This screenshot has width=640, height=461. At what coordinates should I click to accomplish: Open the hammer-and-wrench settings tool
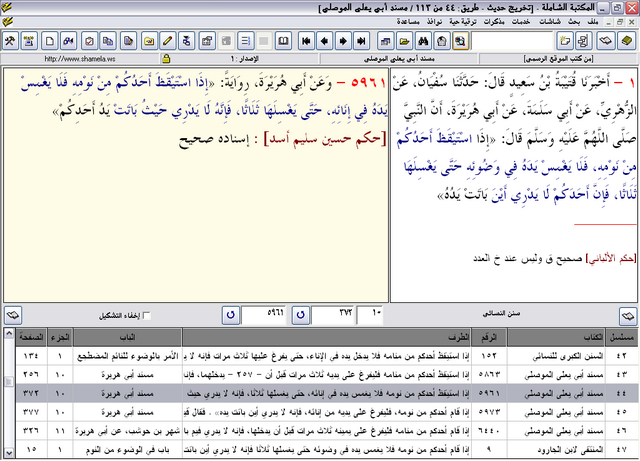click(x=10, y=41)
